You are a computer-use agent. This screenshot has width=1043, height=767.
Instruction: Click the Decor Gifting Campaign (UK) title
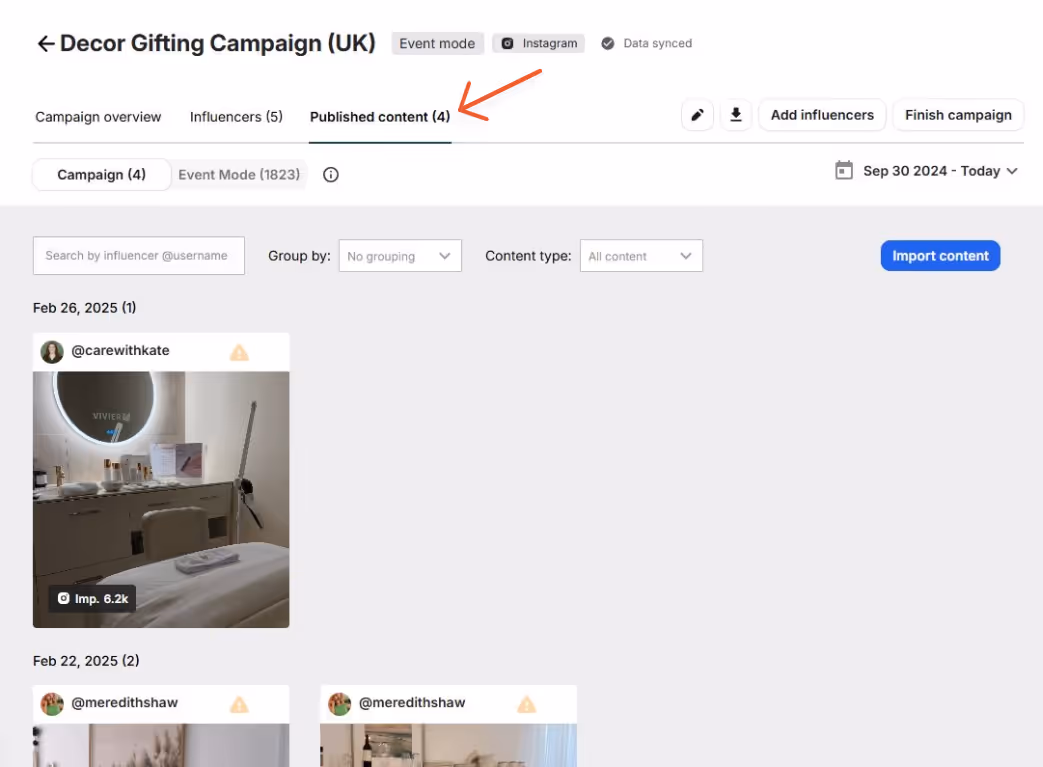[x=218, y=43]
